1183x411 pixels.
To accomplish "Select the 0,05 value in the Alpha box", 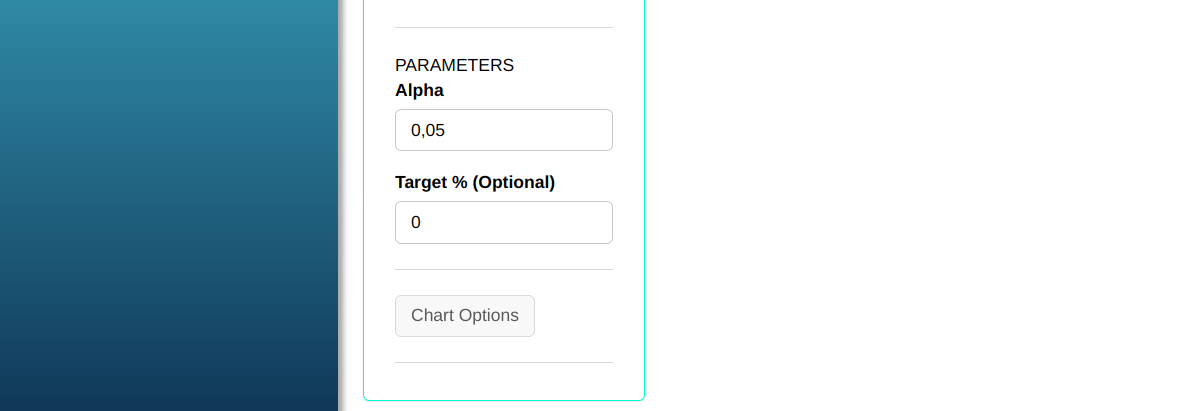I will coord(428,130).
